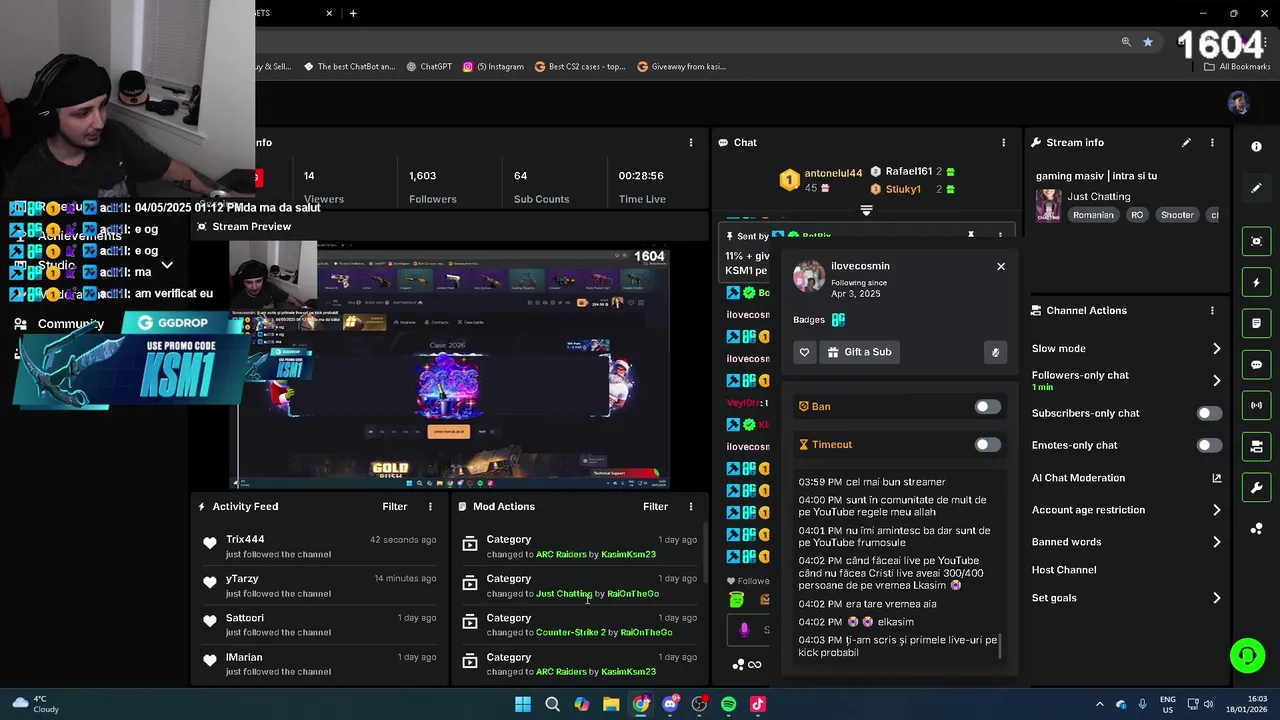
Task: Open the Mod Actions Filter
Action: coord(655,507)
